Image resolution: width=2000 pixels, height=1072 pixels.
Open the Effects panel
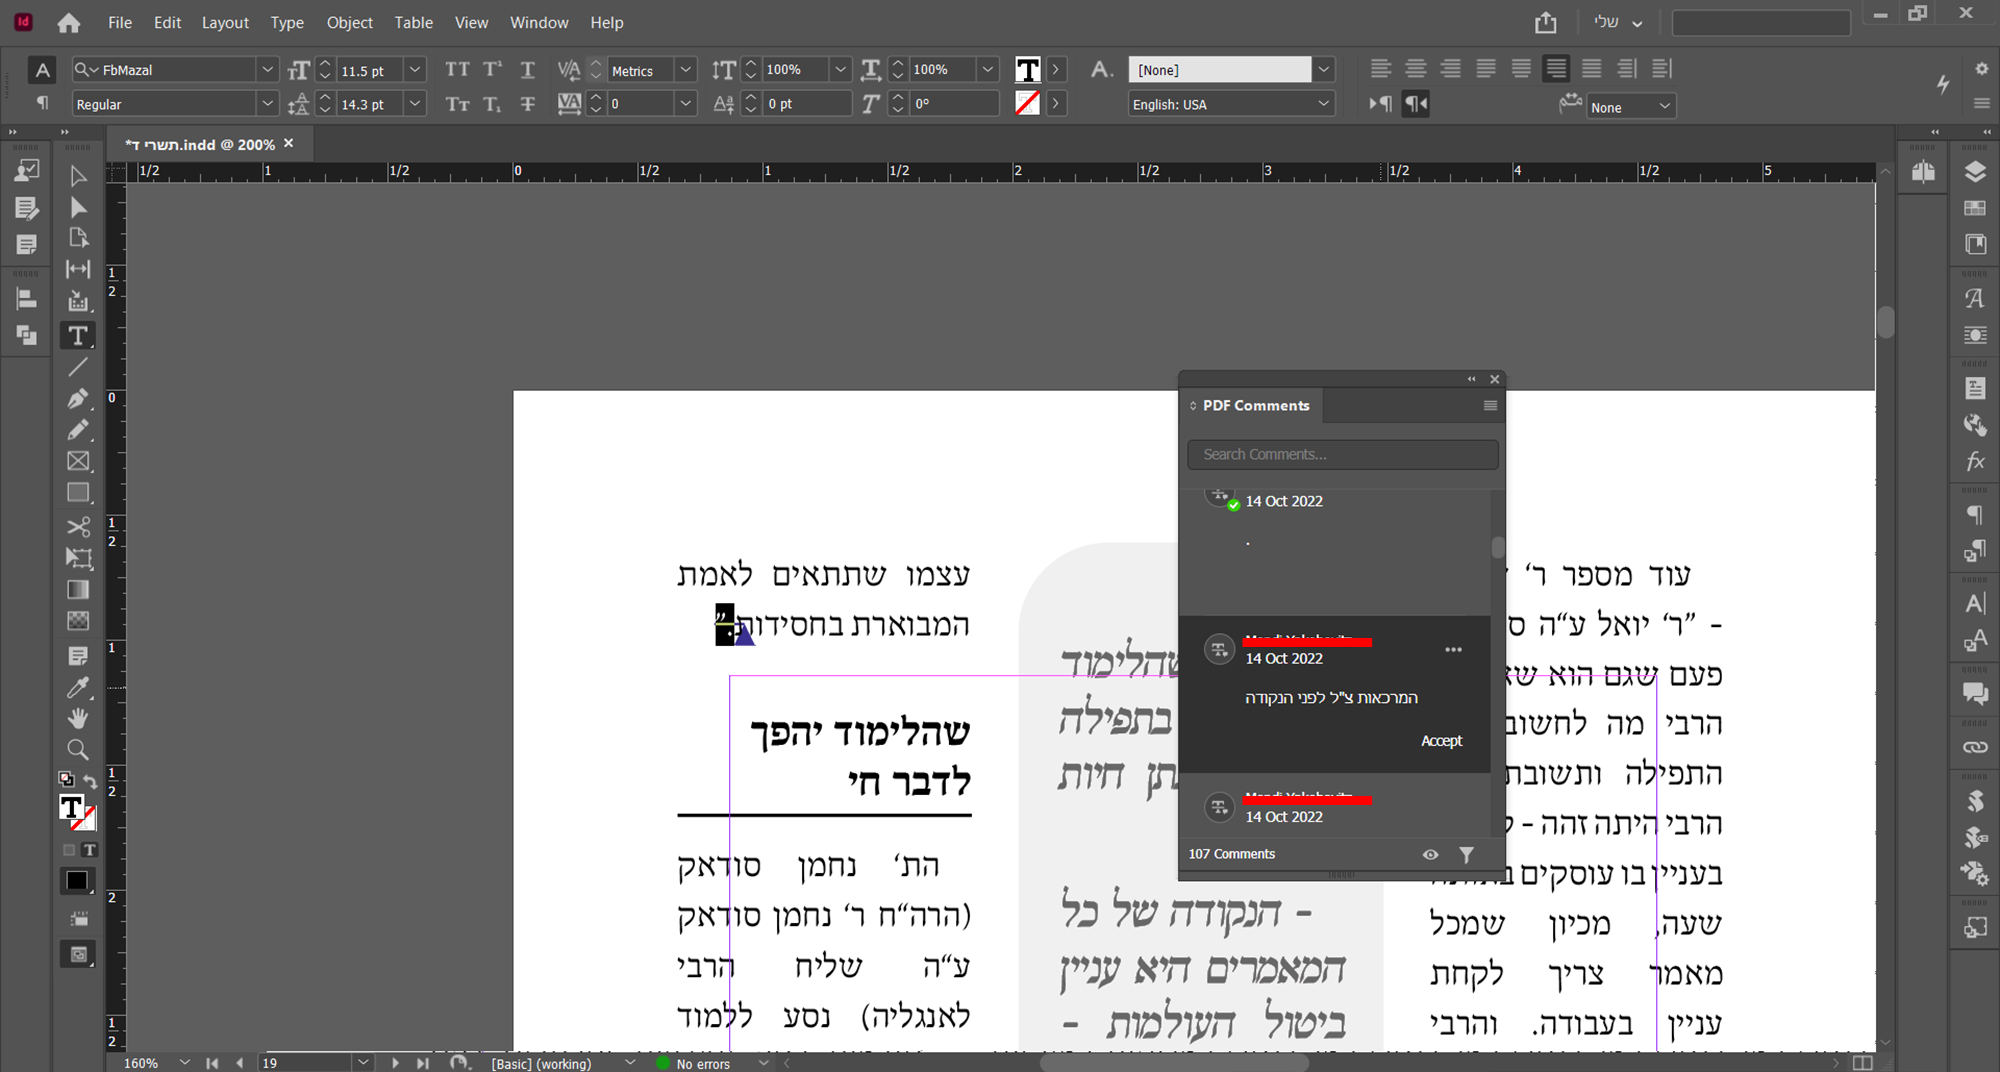coord(1975,461)
